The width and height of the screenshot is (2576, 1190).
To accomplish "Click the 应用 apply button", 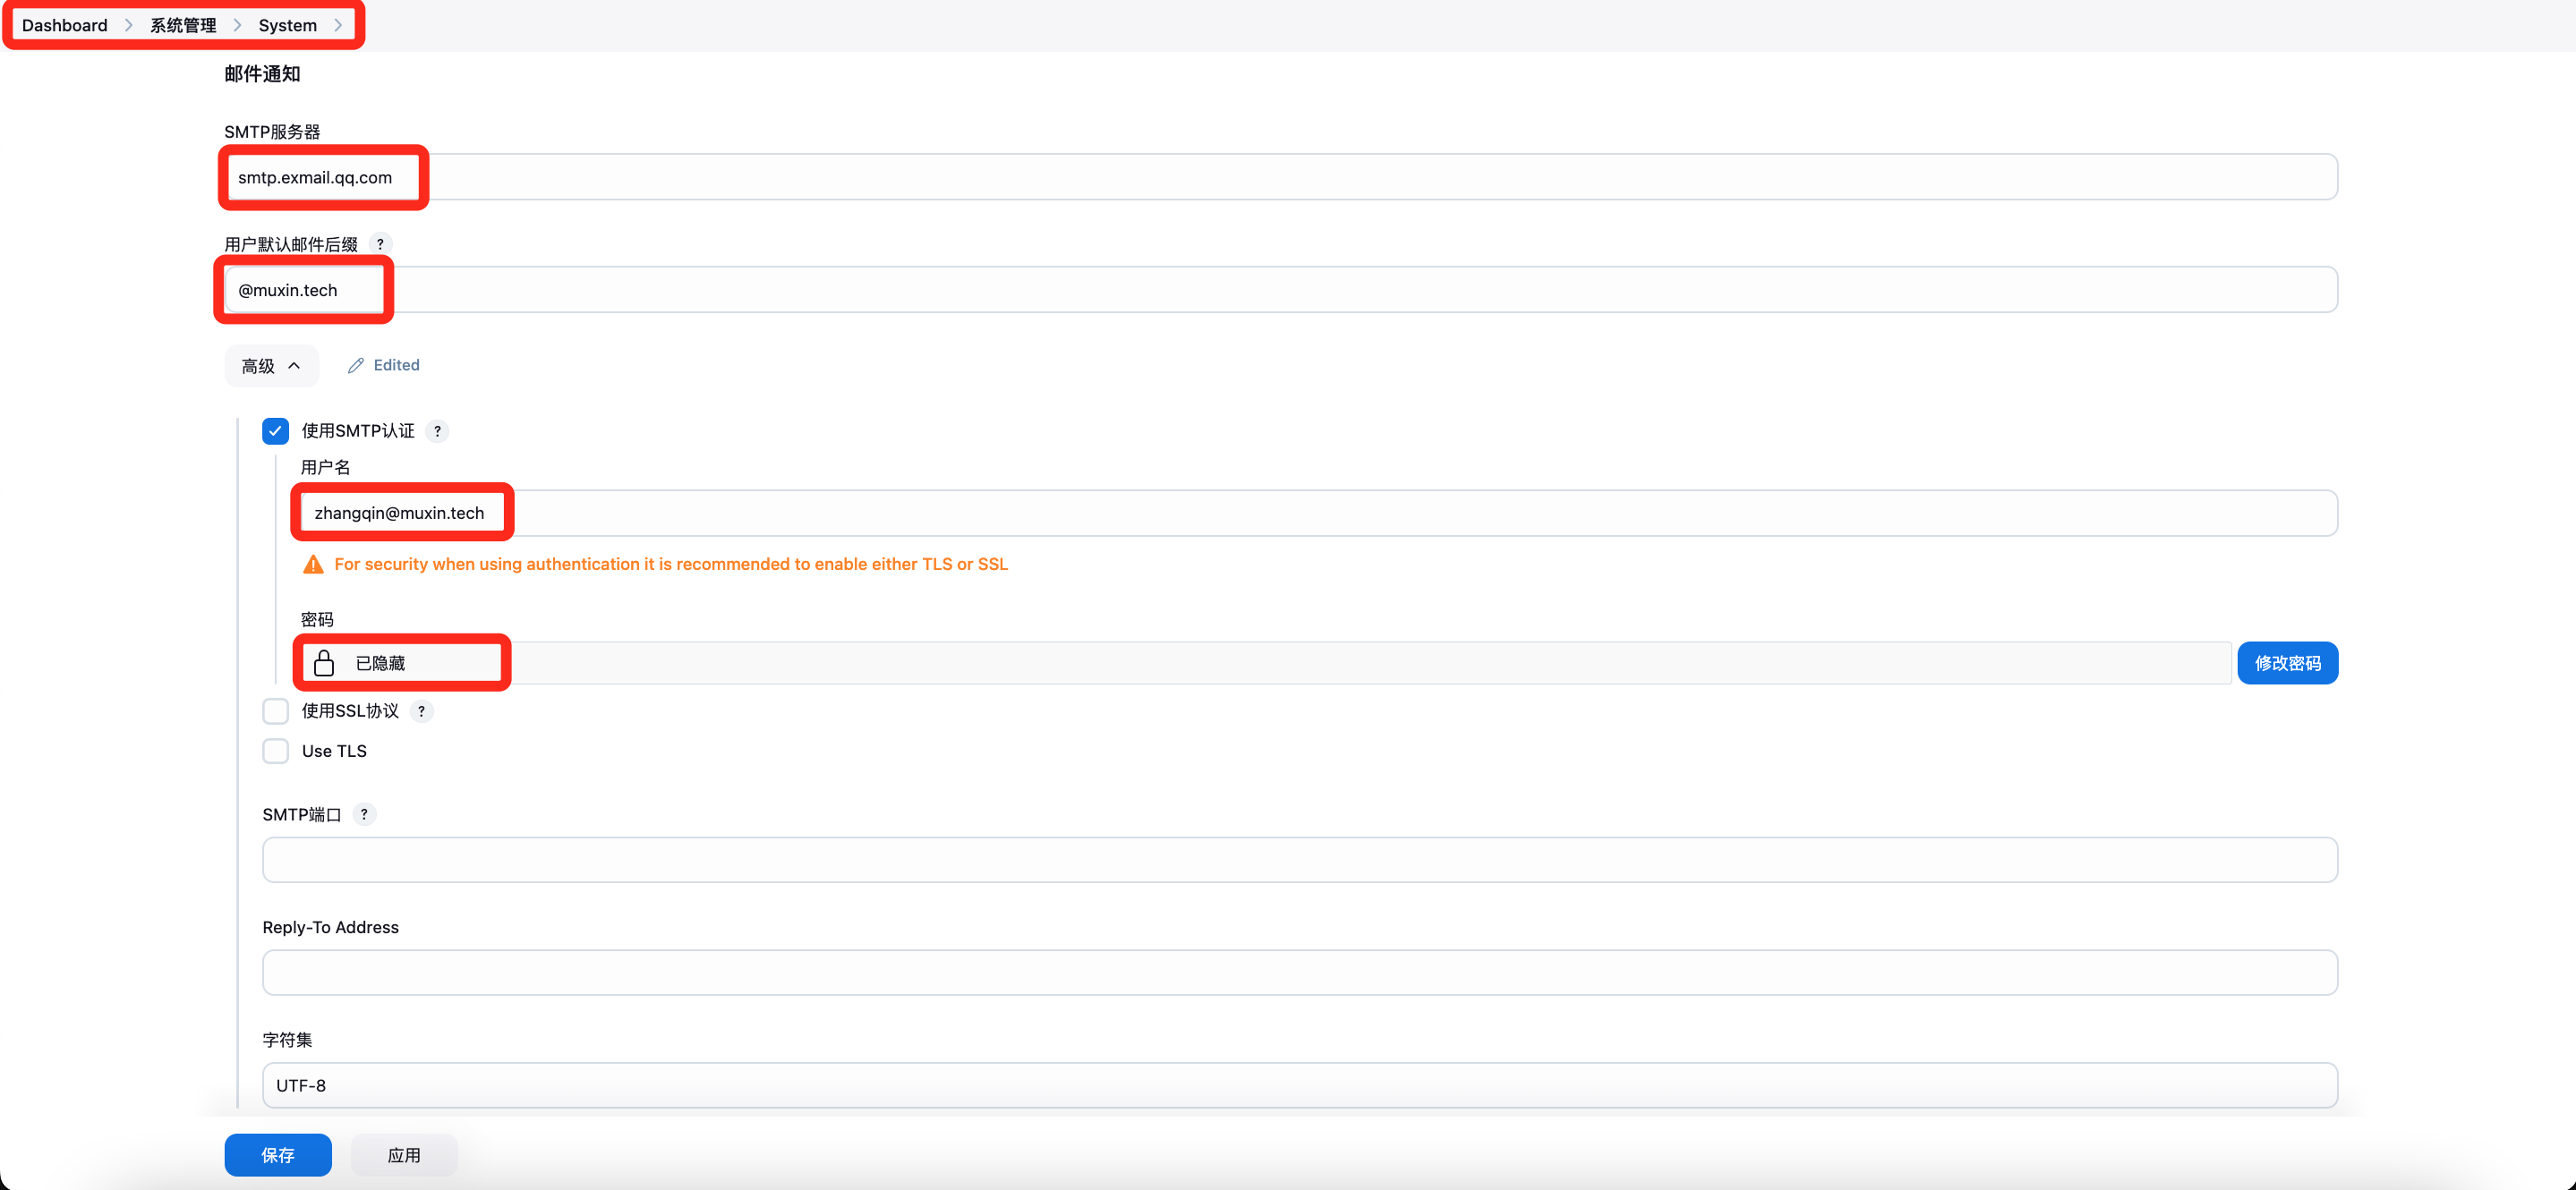I will coord(403,1155).
